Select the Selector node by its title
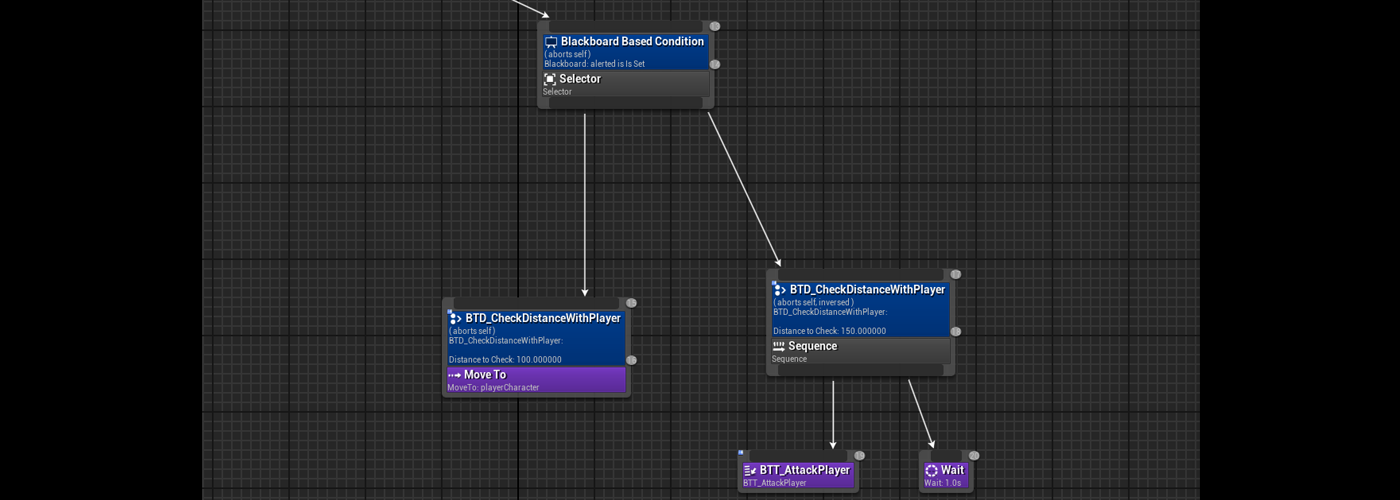 580,79
